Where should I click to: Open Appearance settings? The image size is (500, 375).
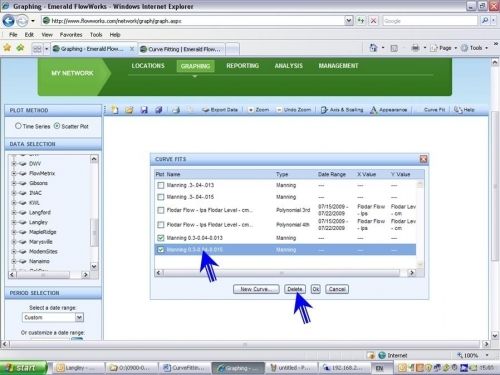tap(389, 110)
